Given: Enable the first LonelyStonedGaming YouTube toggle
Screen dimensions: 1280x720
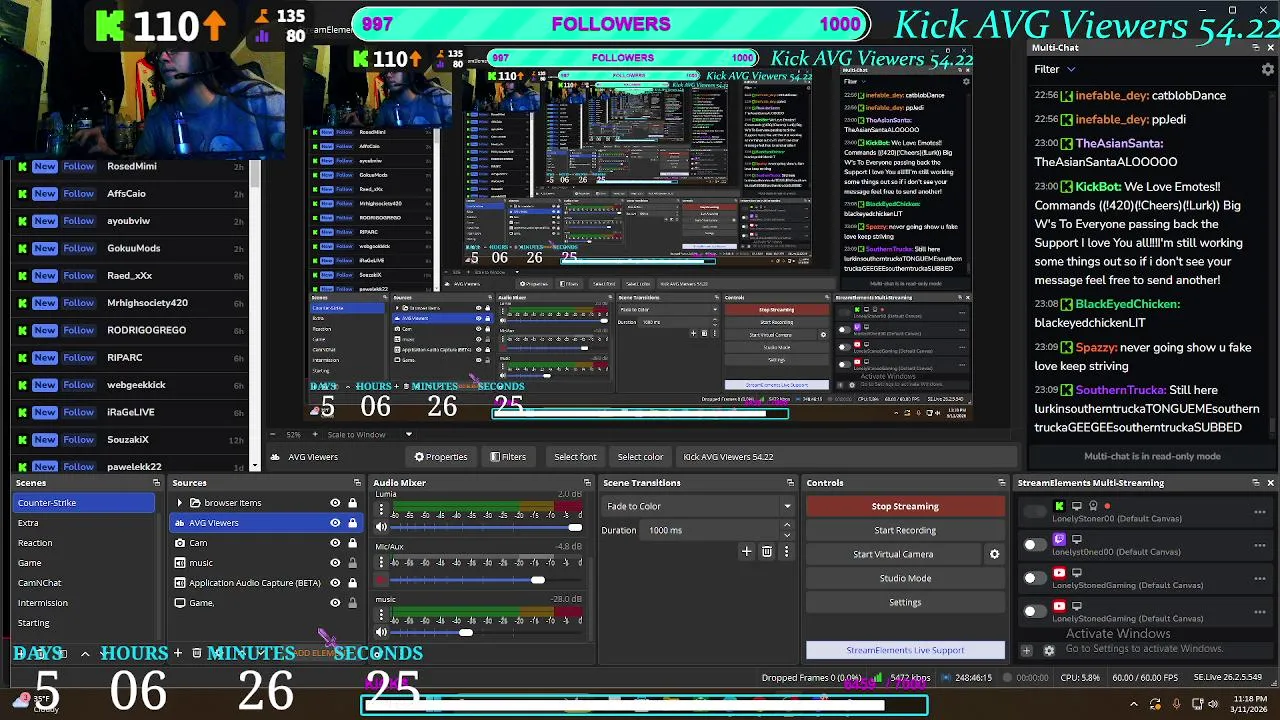Looking at the screenshot, I should point(1034,578).
